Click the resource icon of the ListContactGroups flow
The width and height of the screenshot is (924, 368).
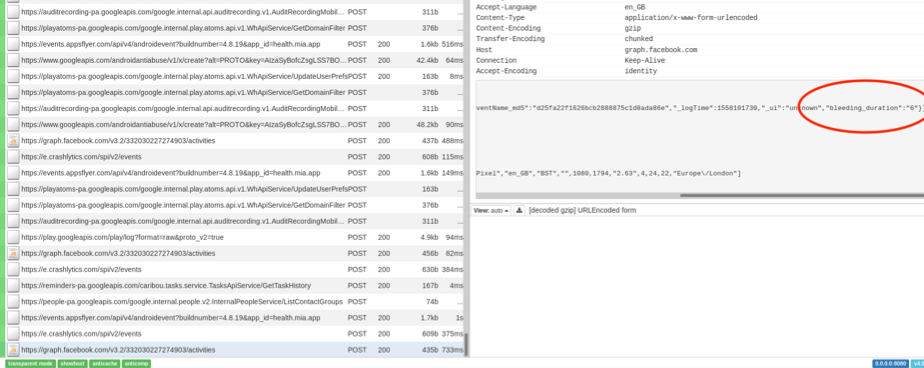coord(13,301)
